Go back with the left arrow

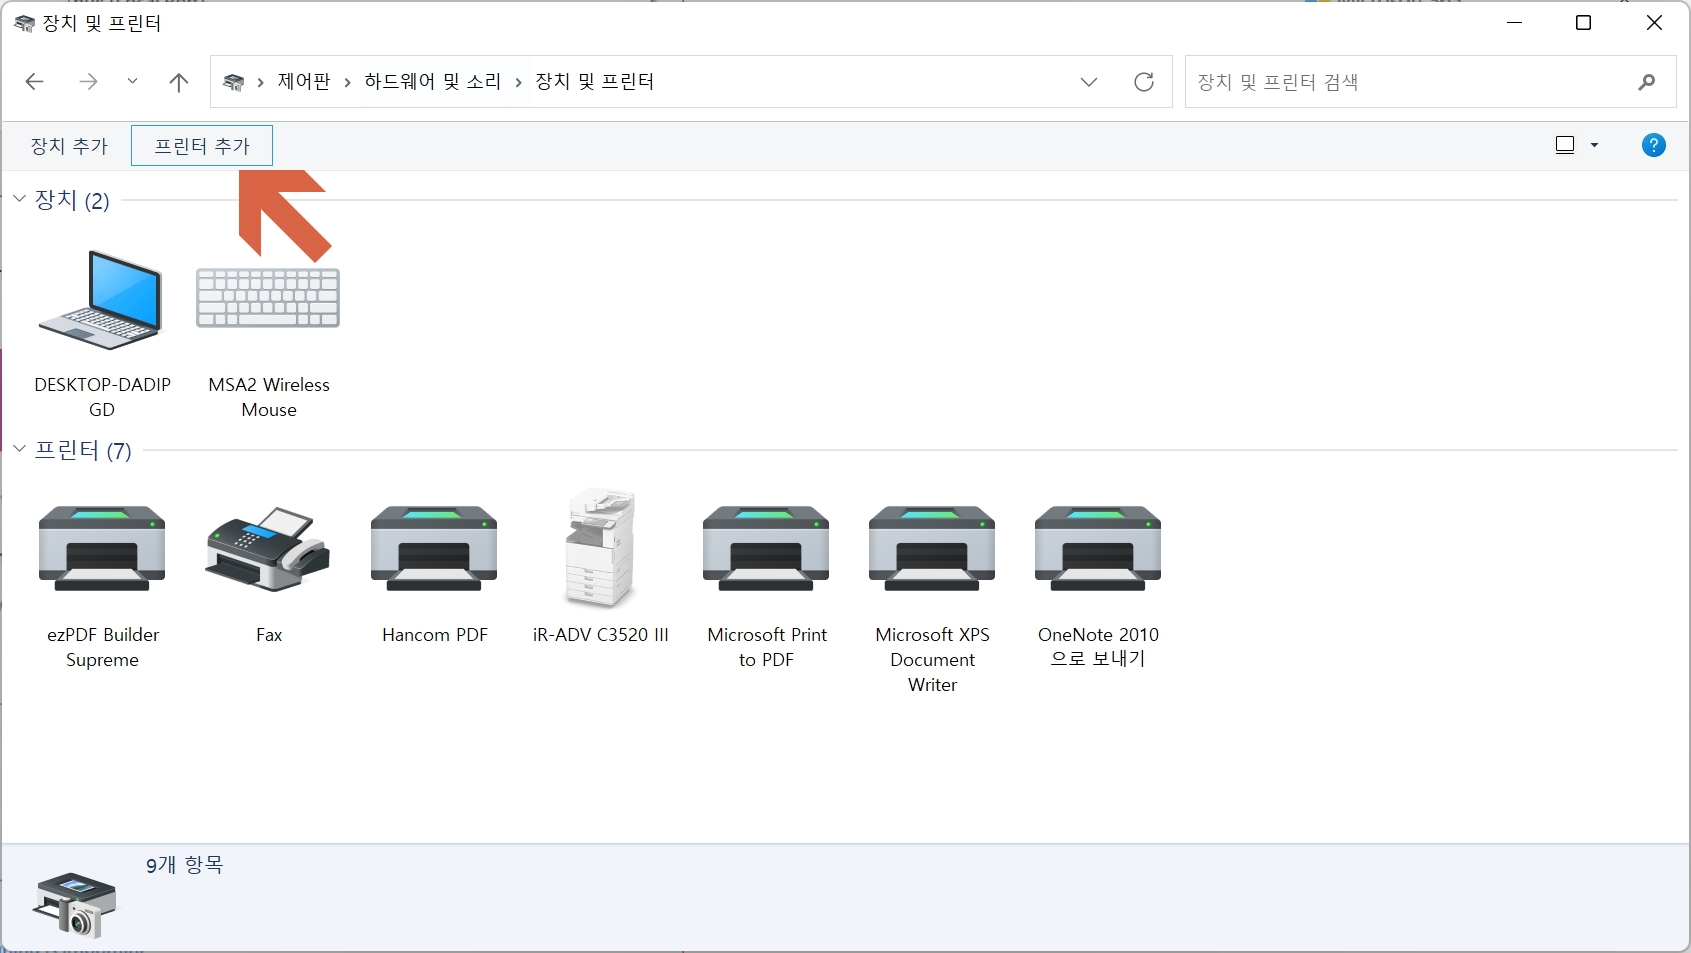pyautogui.click(x=35, y=82)
